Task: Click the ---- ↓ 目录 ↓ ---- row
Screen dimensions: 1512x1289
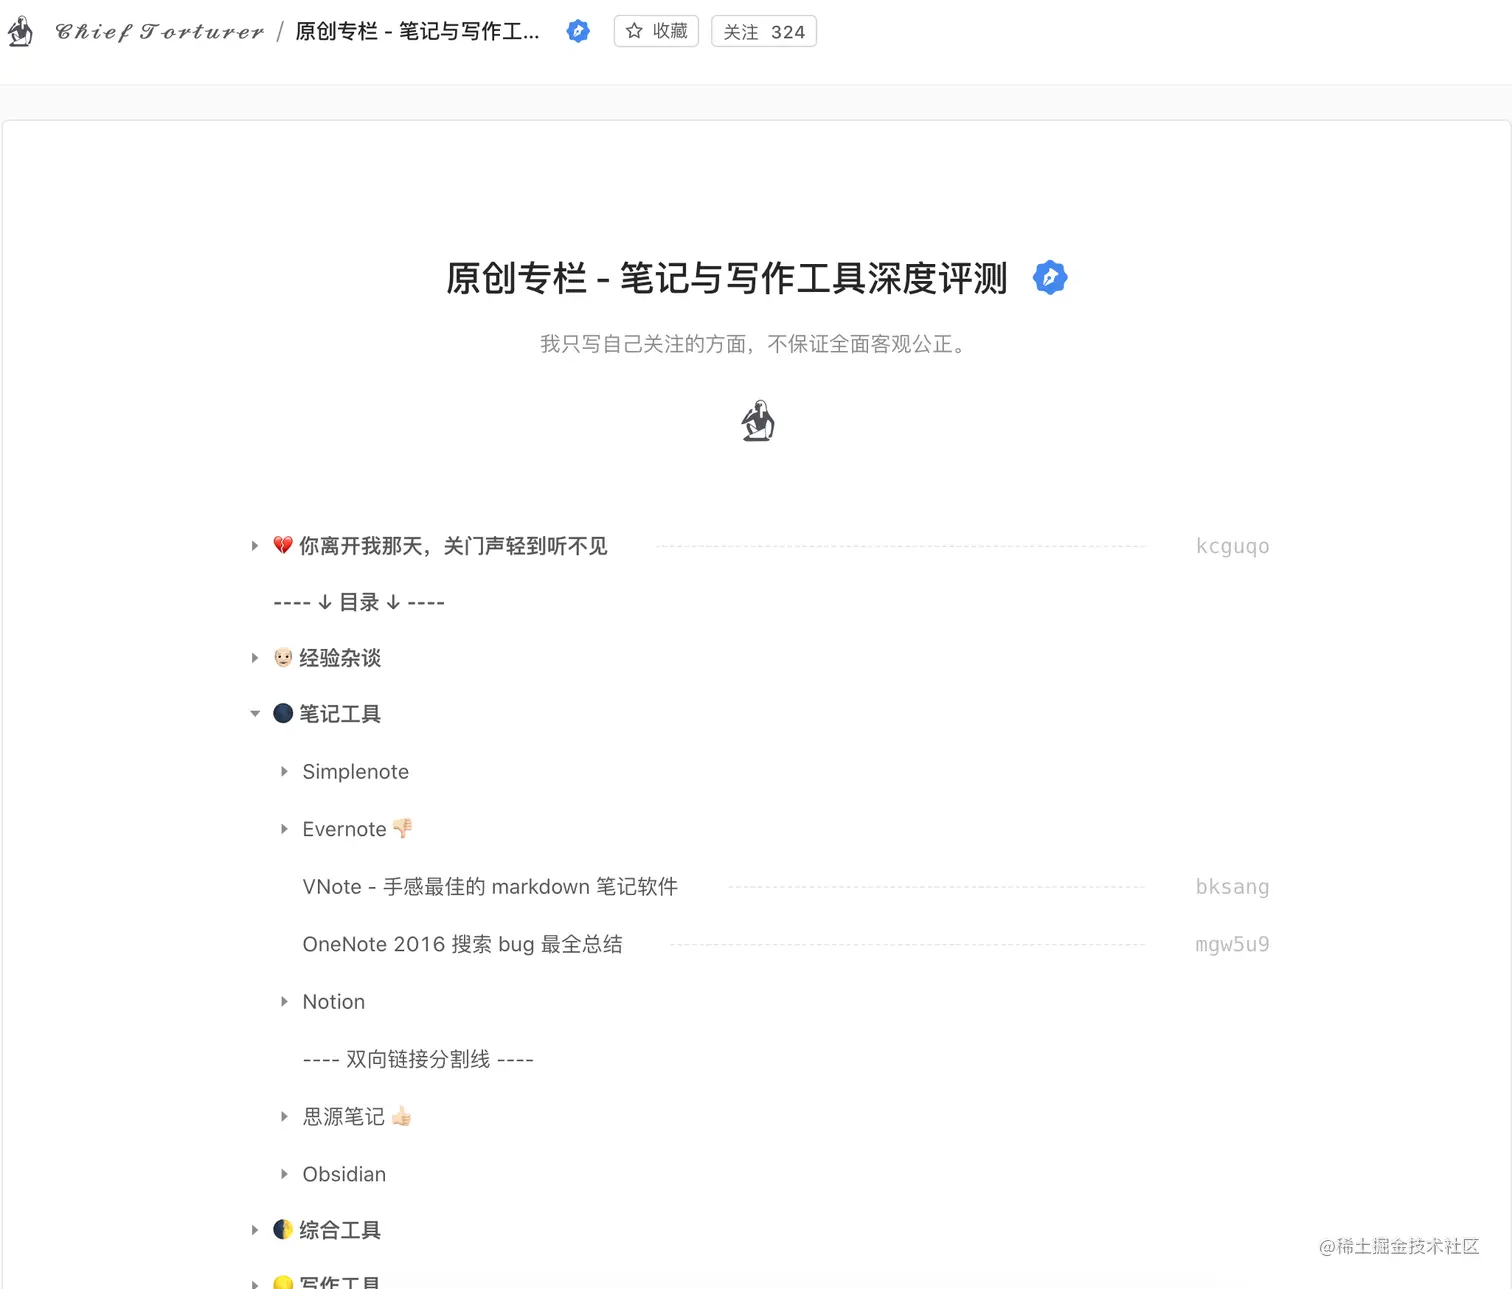Action: 359,602
